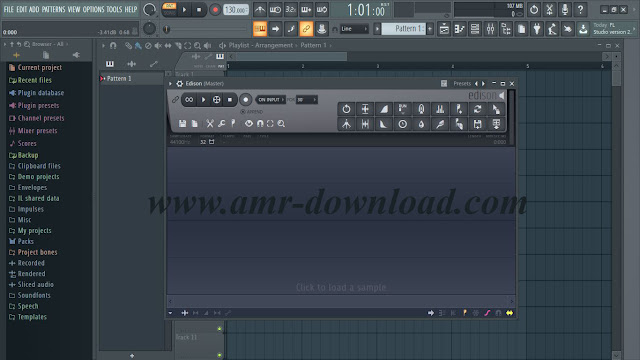Open the ADD menu
The image size is (640, 360).
(x=34, y=9)
